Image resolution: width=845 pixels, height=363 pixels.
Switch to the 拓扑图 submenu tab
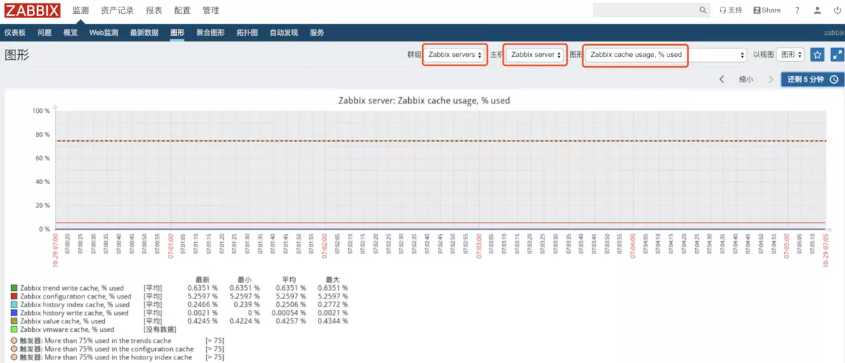coord(247,32)
